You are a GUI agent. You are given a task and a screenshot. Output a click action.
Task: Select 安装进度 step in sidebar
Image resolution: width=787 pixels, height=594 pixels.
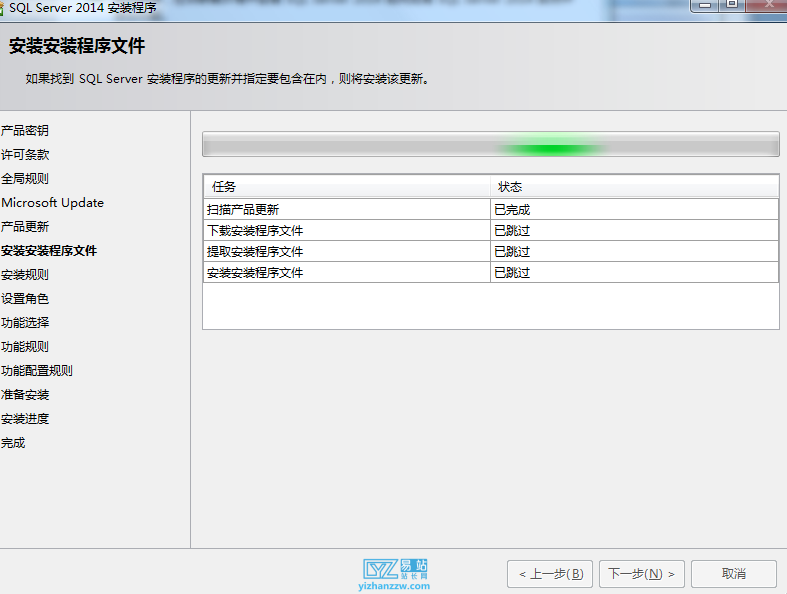pyautogui.click(x=25, y=419)
